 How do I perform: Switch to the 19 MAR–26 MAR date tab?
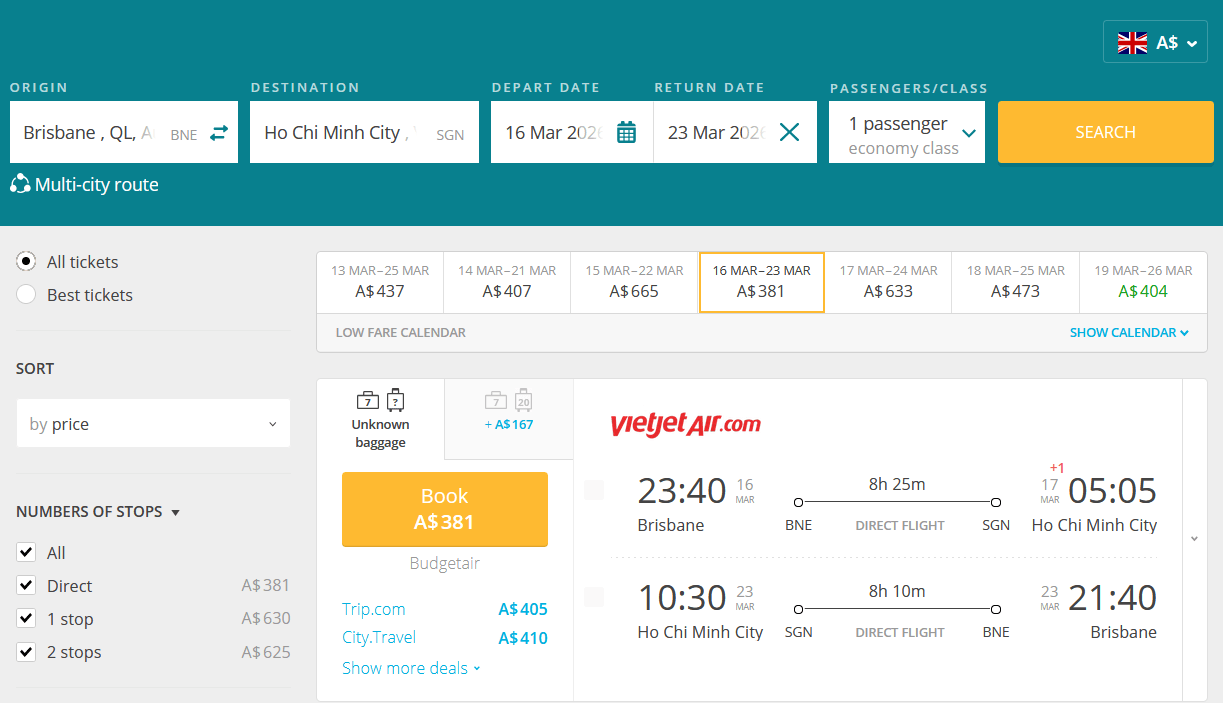(1143, 282)
